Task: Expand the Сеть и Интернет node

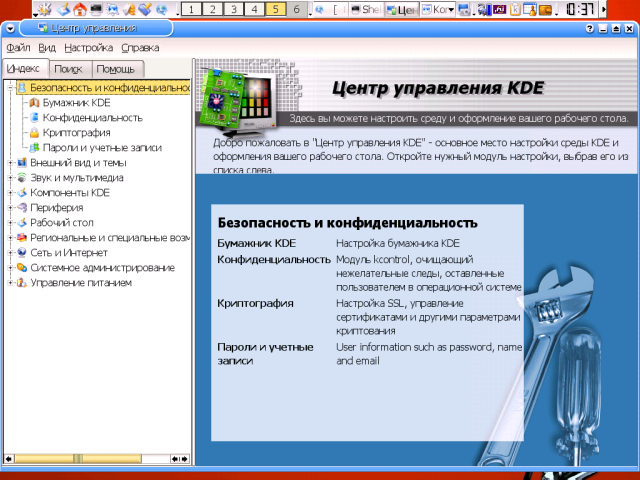Action: click(x=9, y=252)
